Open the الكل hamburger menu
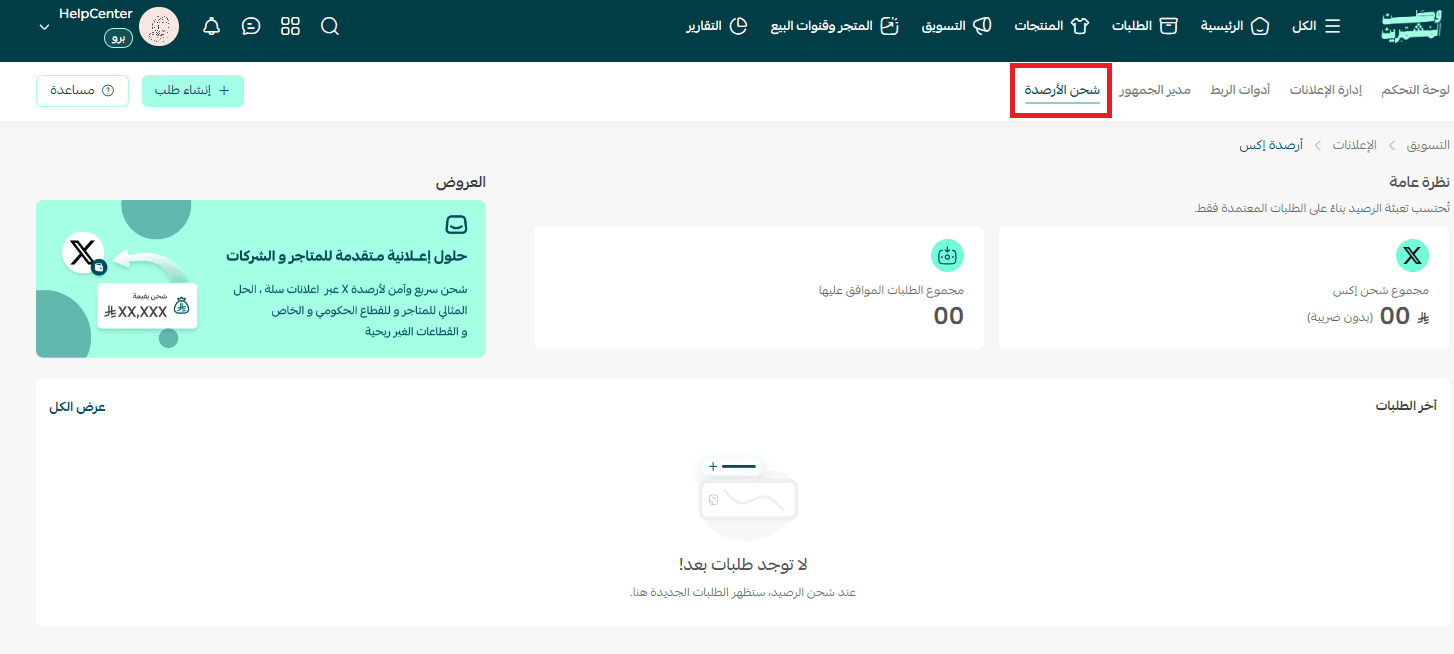This screenshot has width=1454, height=654. tap(1317, 27)
